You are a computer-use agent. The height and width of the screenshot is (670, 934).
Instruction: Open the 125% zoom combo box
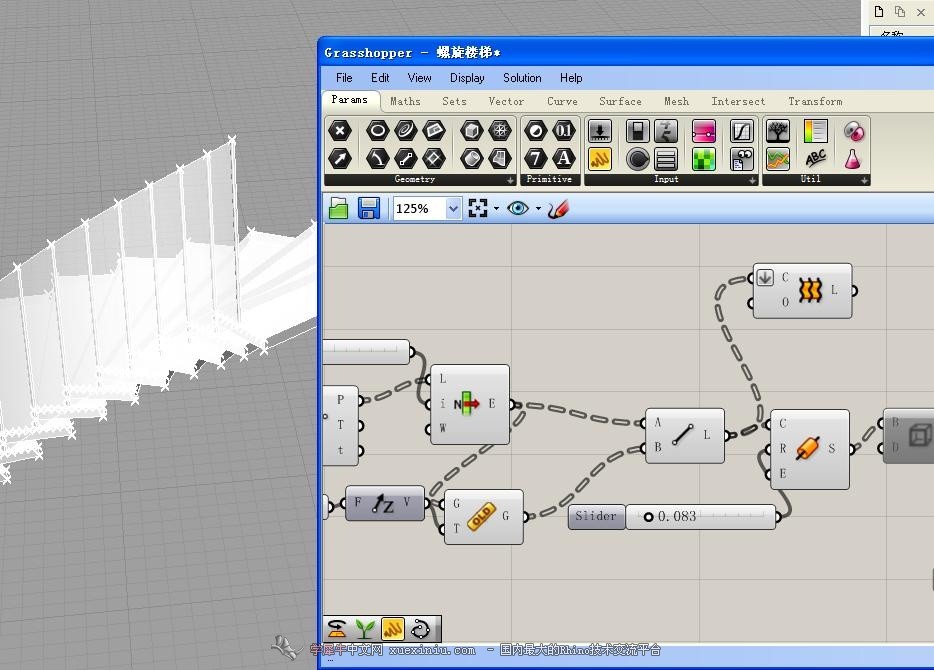tap(427, 208)
